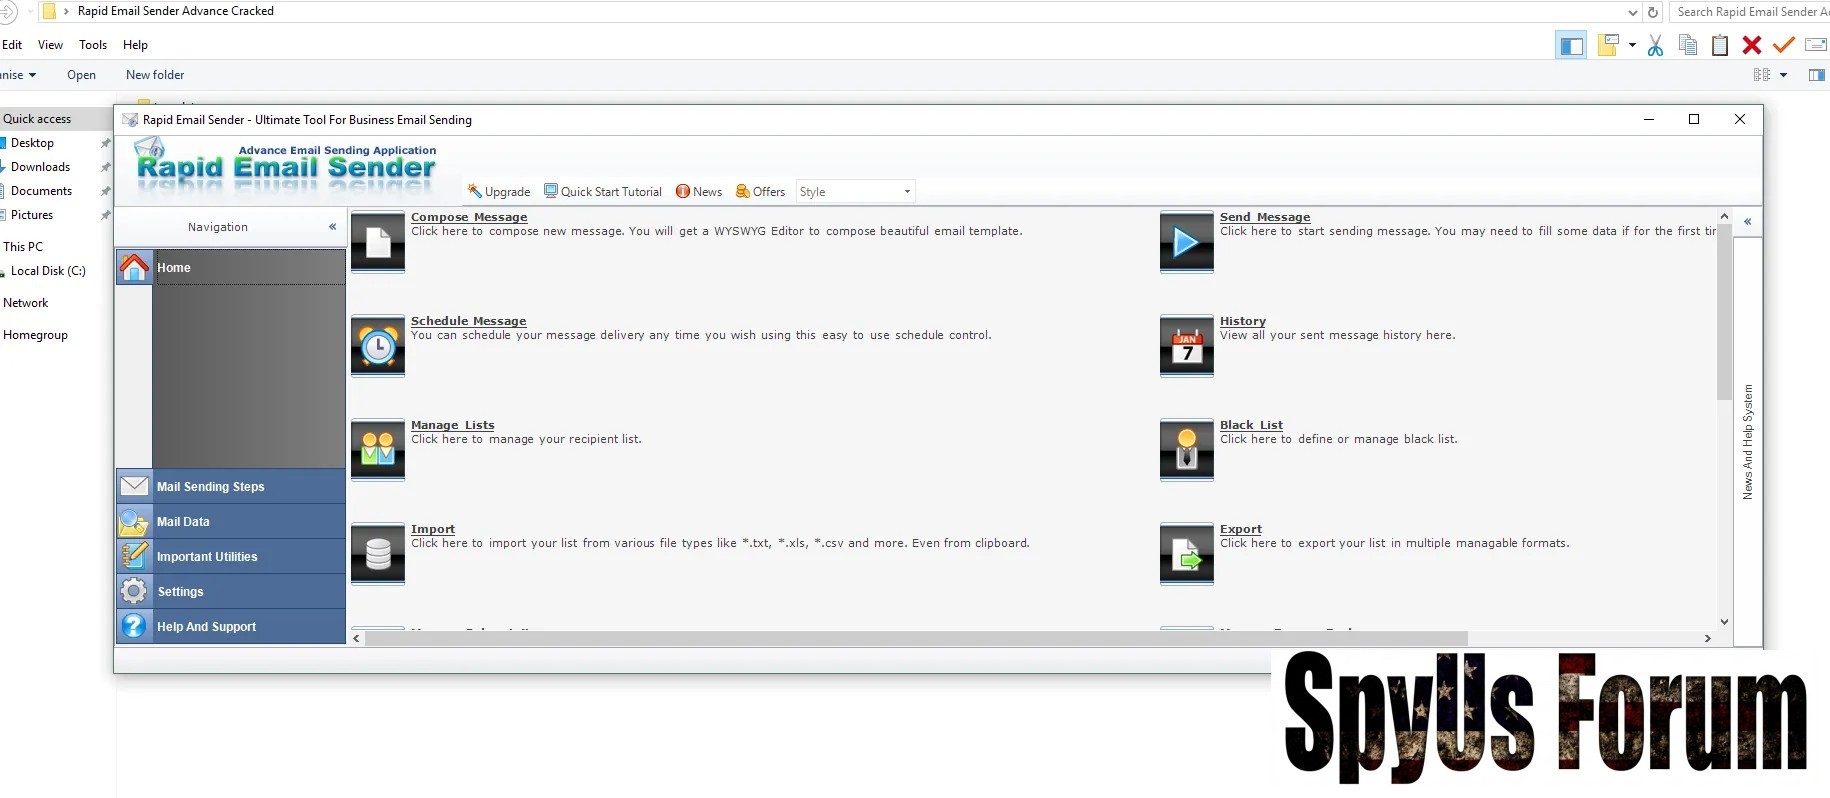
Task: Expand the News And Help System panel
Action: point(1747,222)
